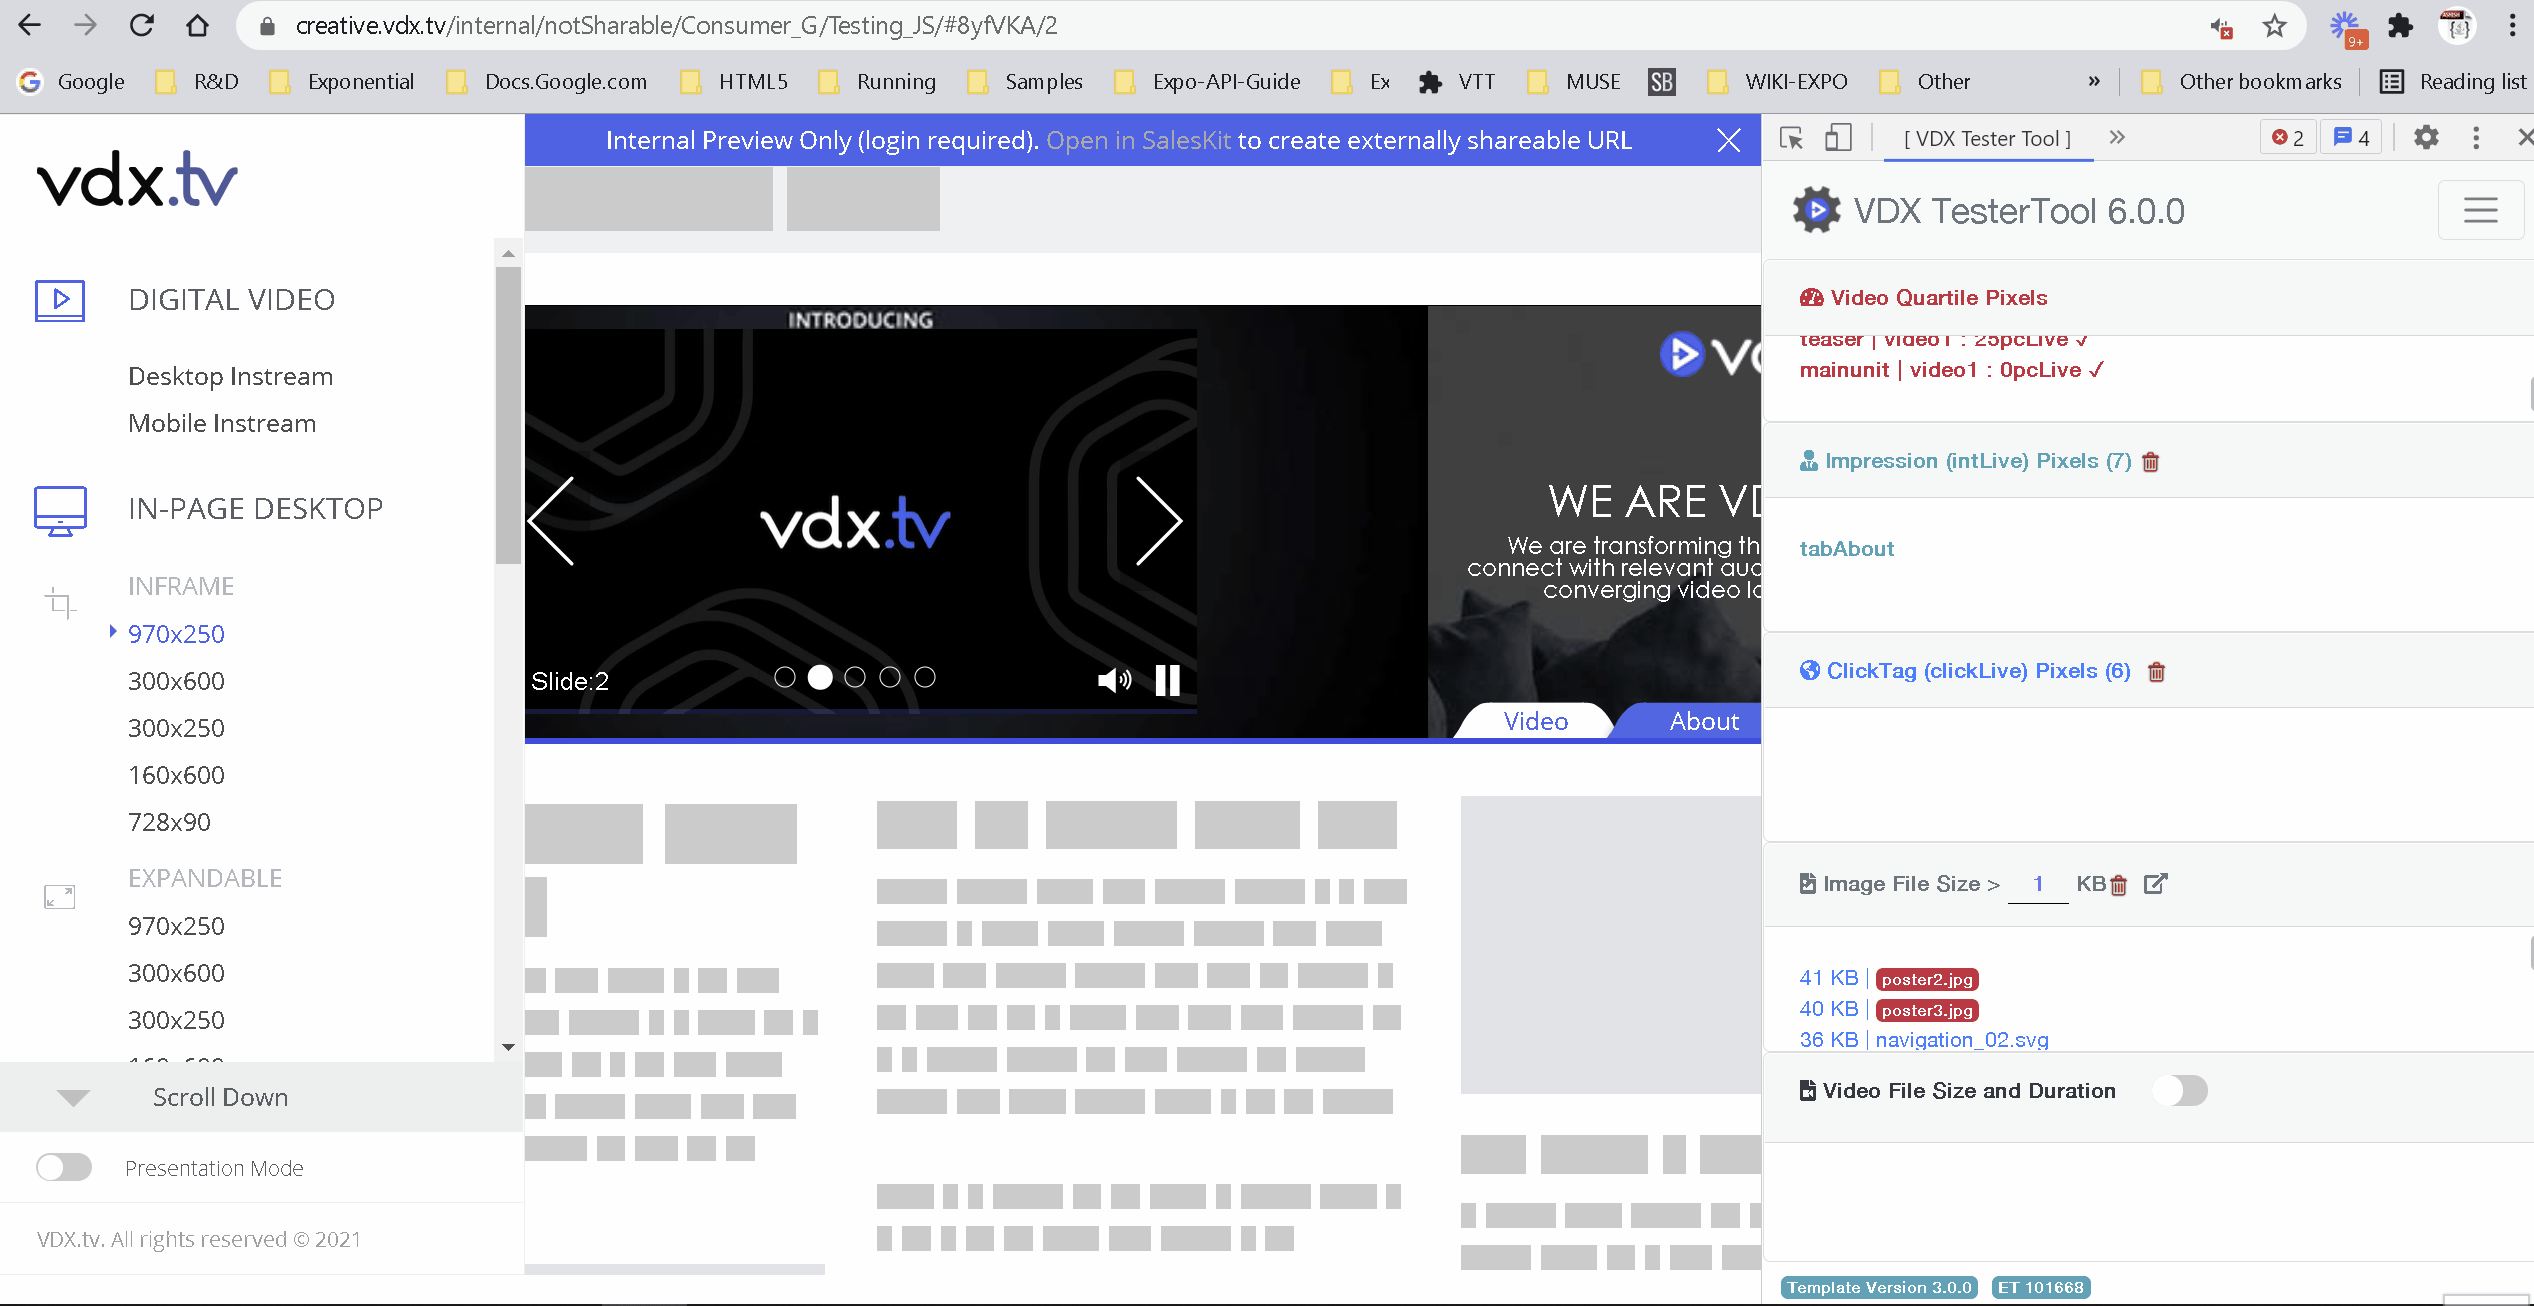
Task: Select Inframe 300x600 size
Action: click(176, 681)
